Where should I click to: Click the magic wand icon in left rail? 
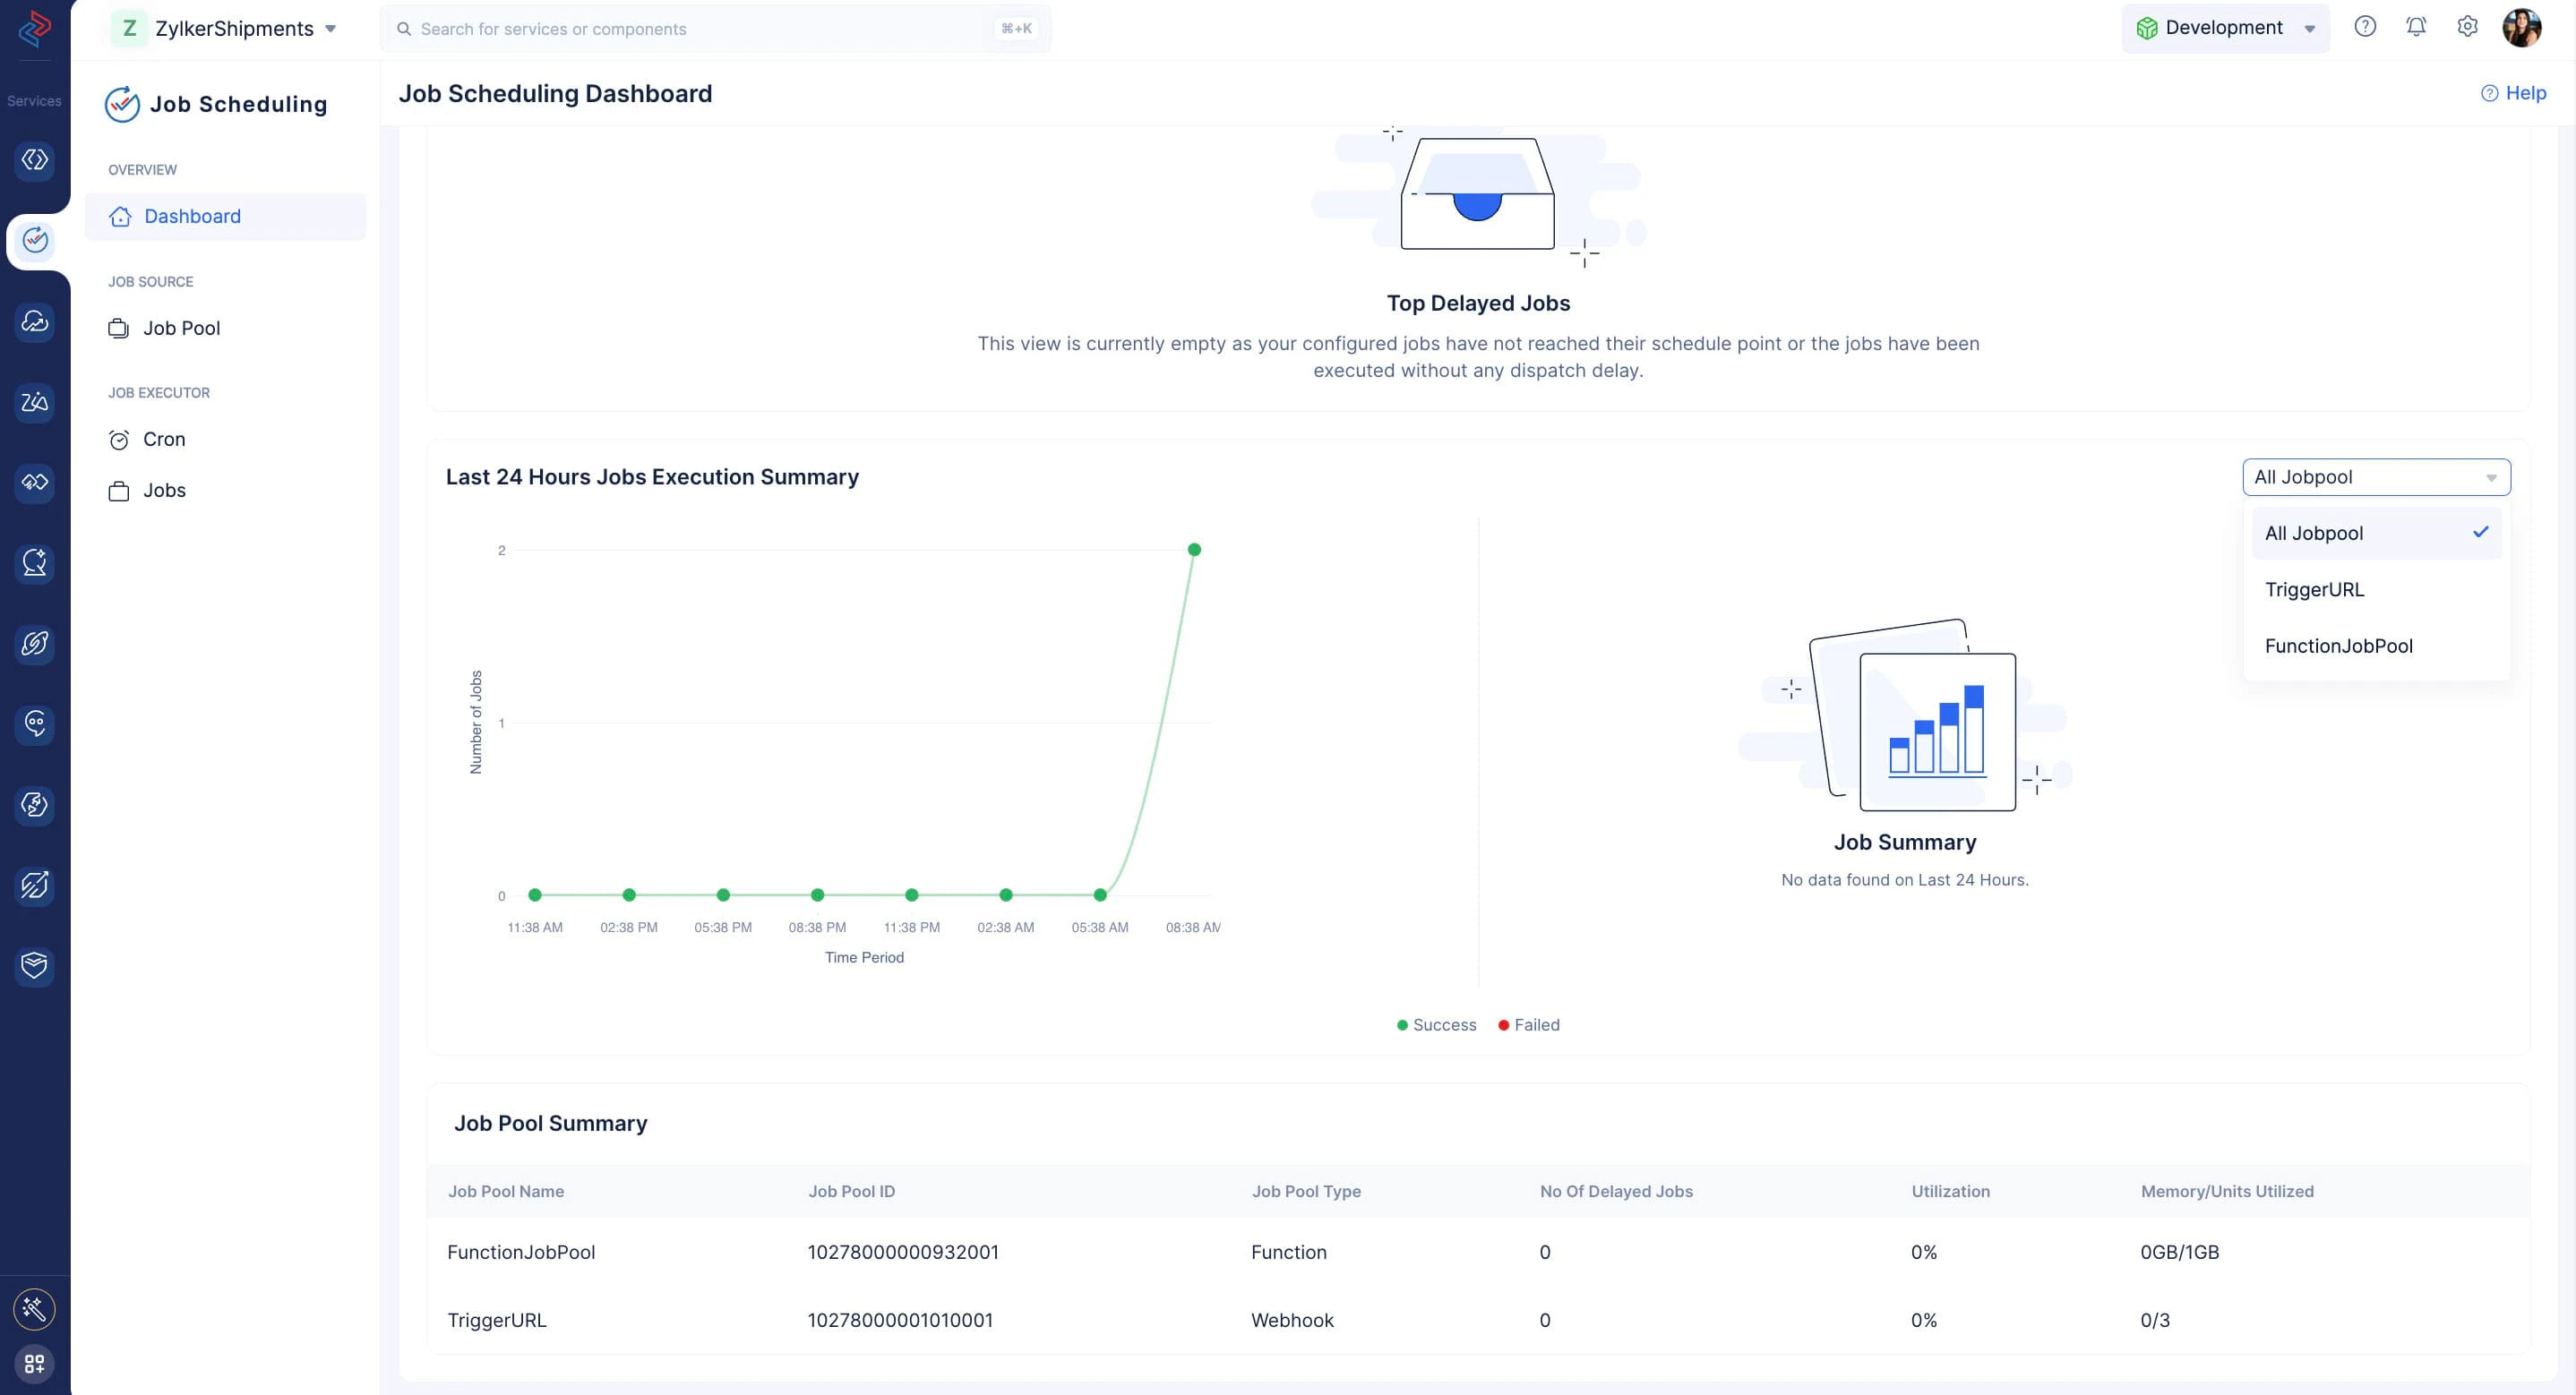[x=34, y=1308]
